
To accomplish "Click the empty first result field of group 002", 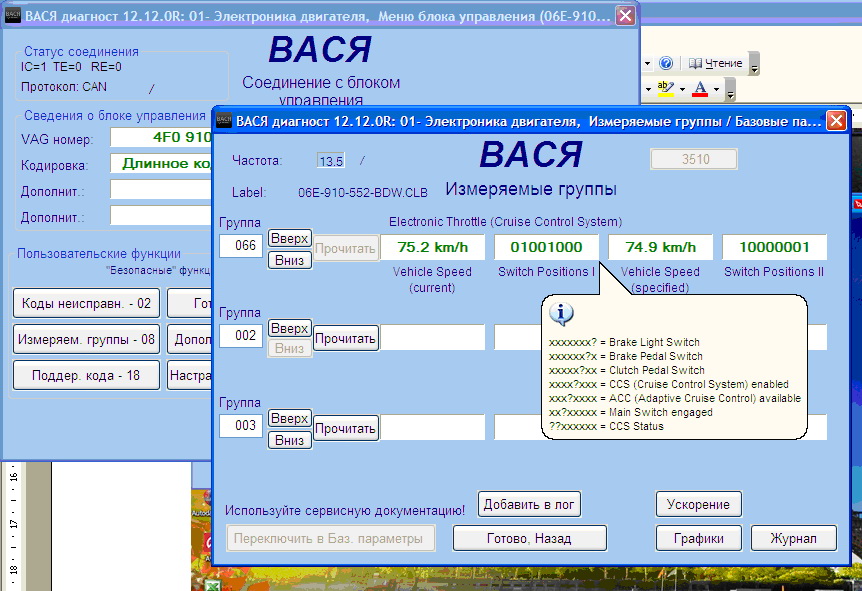I will pos(433,337).
